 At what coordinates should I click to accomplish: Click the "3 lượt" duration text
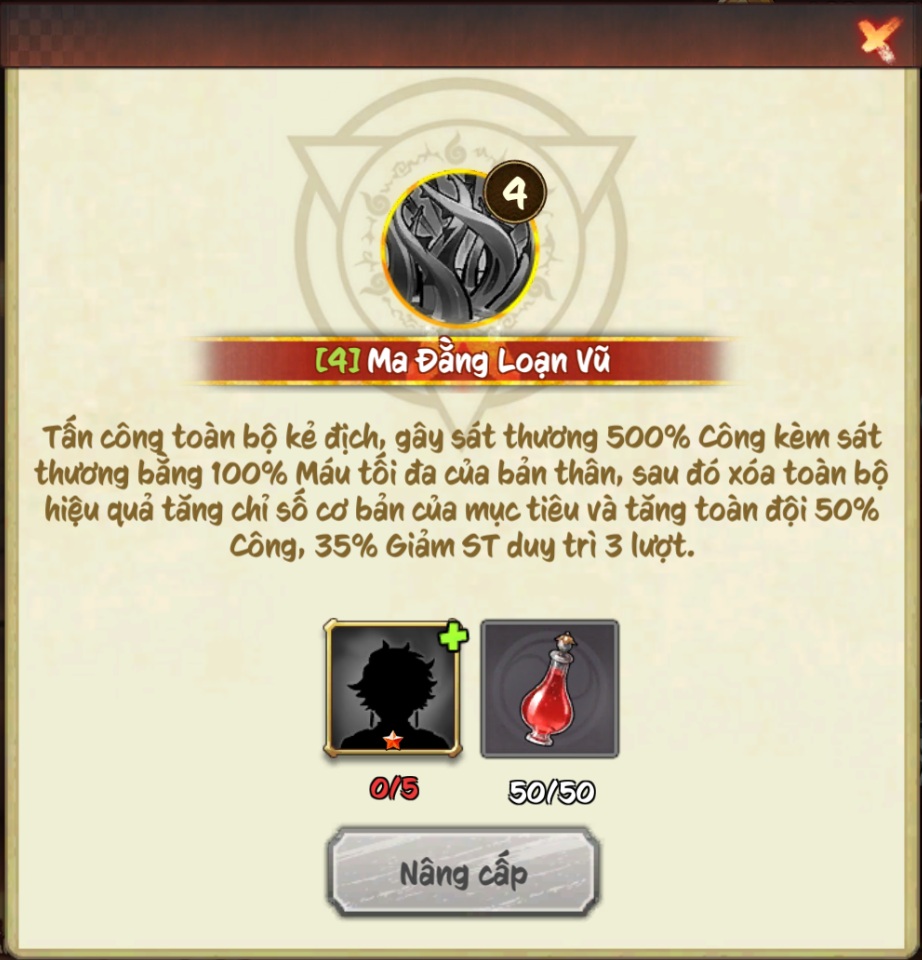650,546
